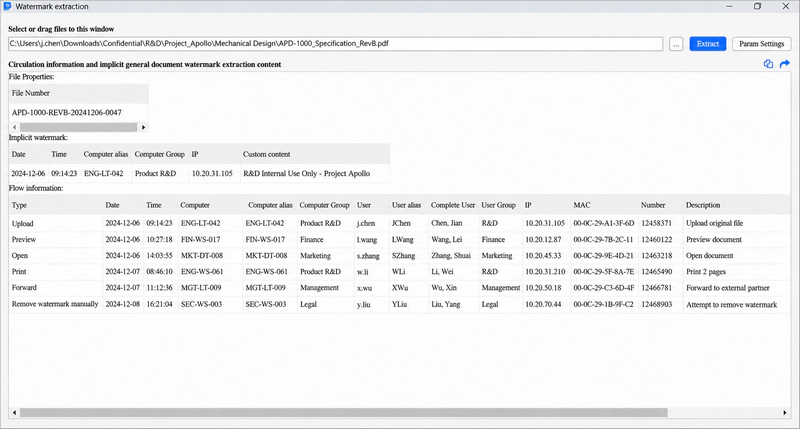Screen dimensions: 800x429
Task: Click implicit watermark IP 10.20.31.105
Action: pyautogui.click(x=212, y=173)
